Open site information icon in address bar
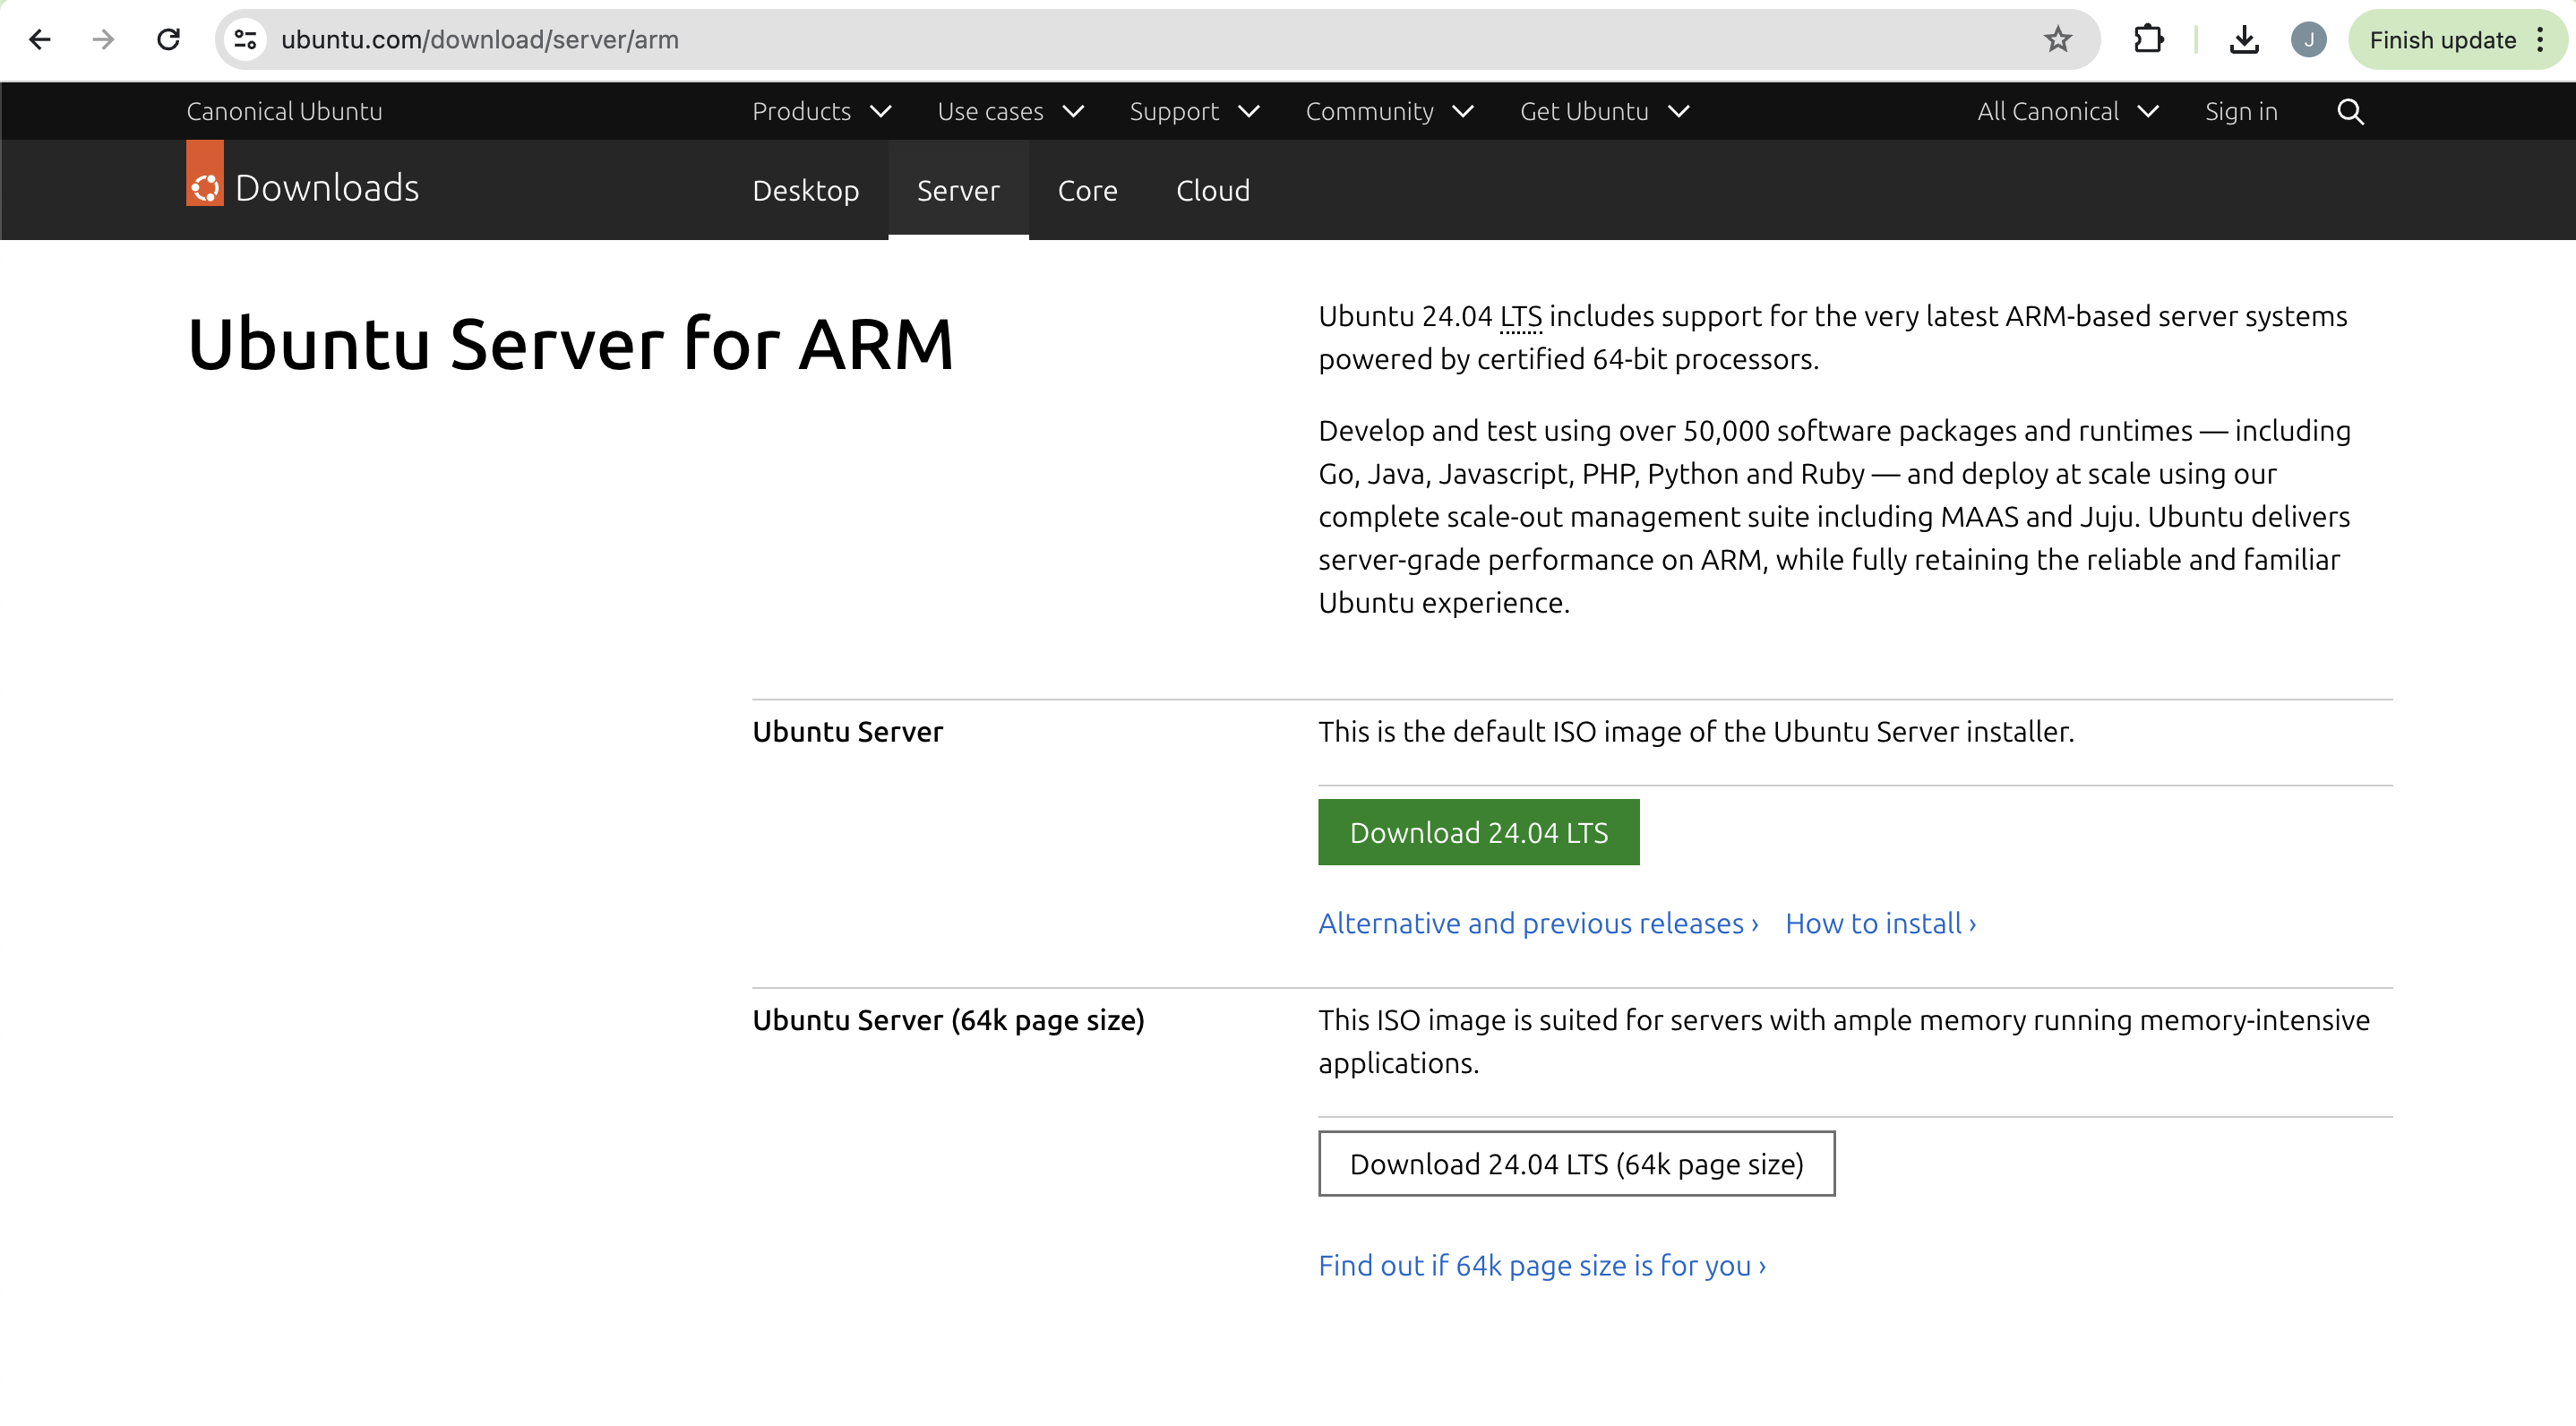Screen dimensions: 2576x1426 [x=245, y=40]
